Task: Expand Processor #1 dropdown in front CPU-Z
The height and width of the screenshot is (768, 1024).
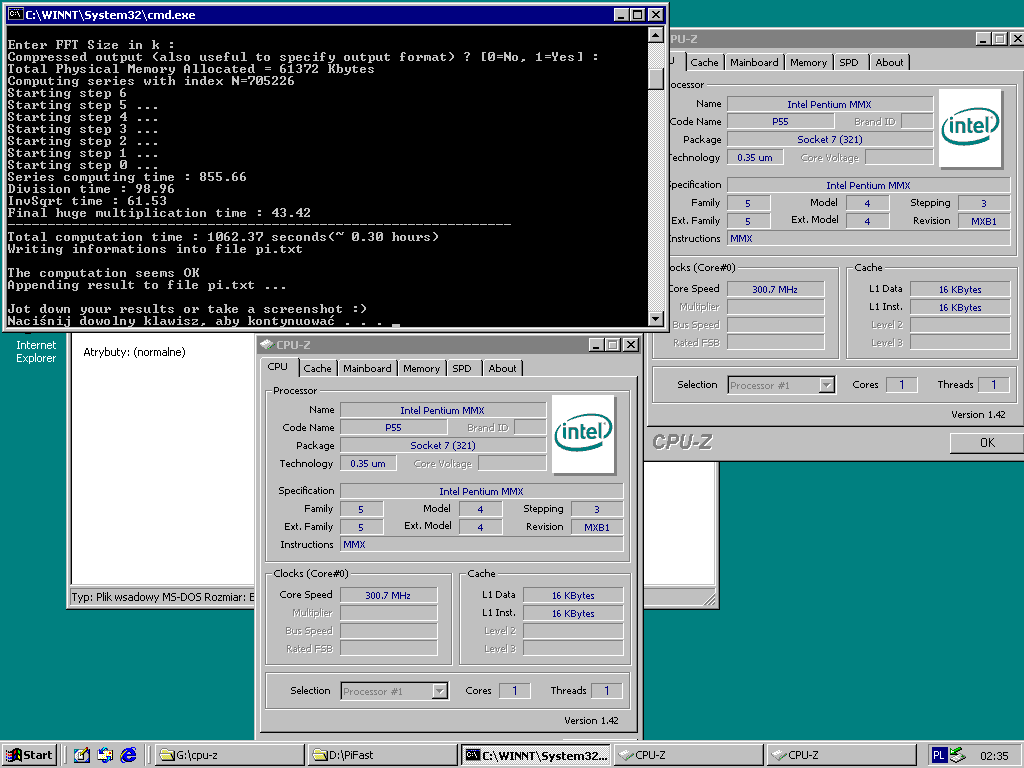Action: 440,691
